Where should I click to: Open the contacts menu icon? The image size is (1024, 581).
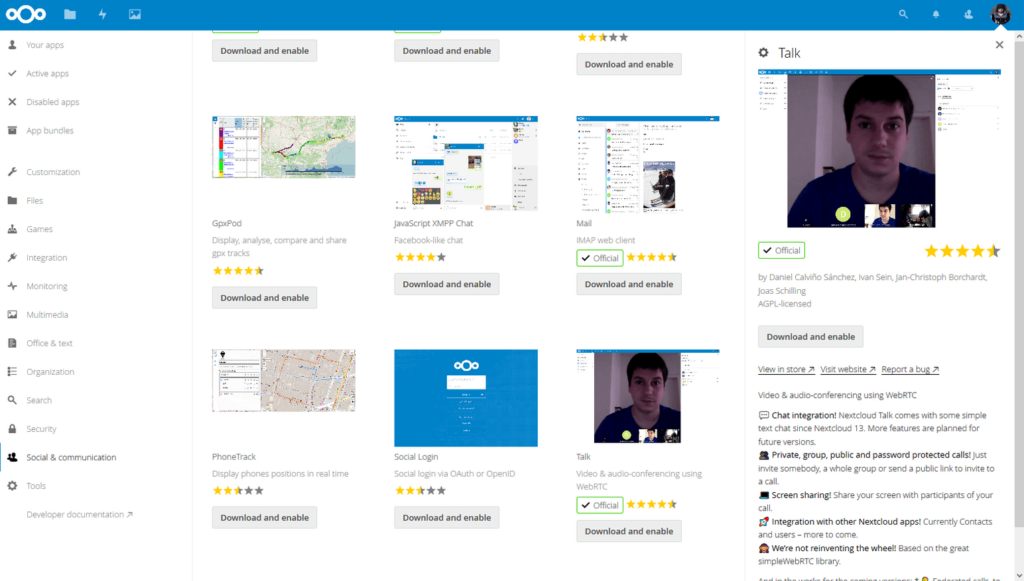click(968, 14)
